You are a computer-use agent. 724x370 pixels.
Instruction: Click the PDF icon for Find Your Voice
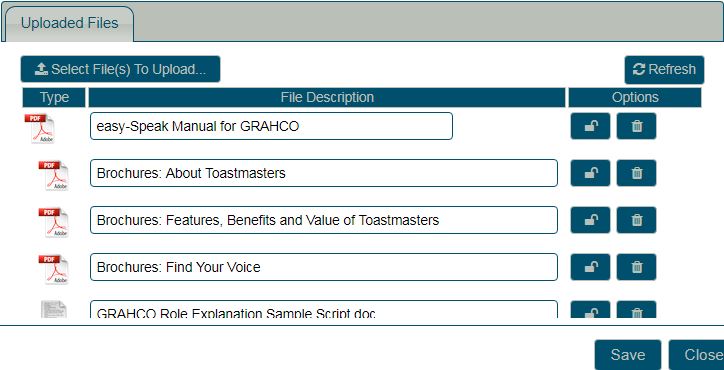[54, 270]
